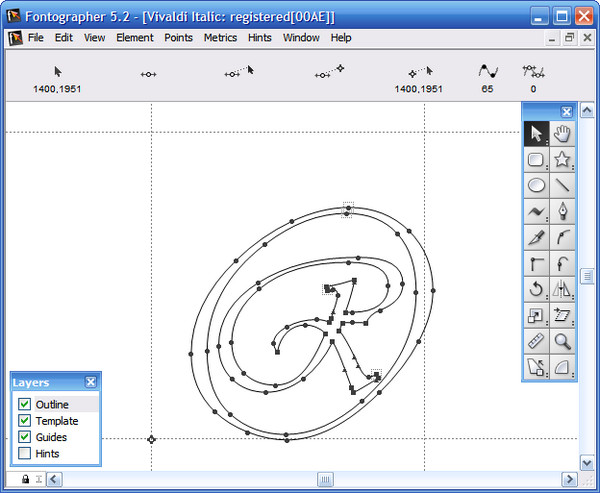The image size is (600, 493).
Task: Select the Pen tool
Action: [x=562, y=211]
